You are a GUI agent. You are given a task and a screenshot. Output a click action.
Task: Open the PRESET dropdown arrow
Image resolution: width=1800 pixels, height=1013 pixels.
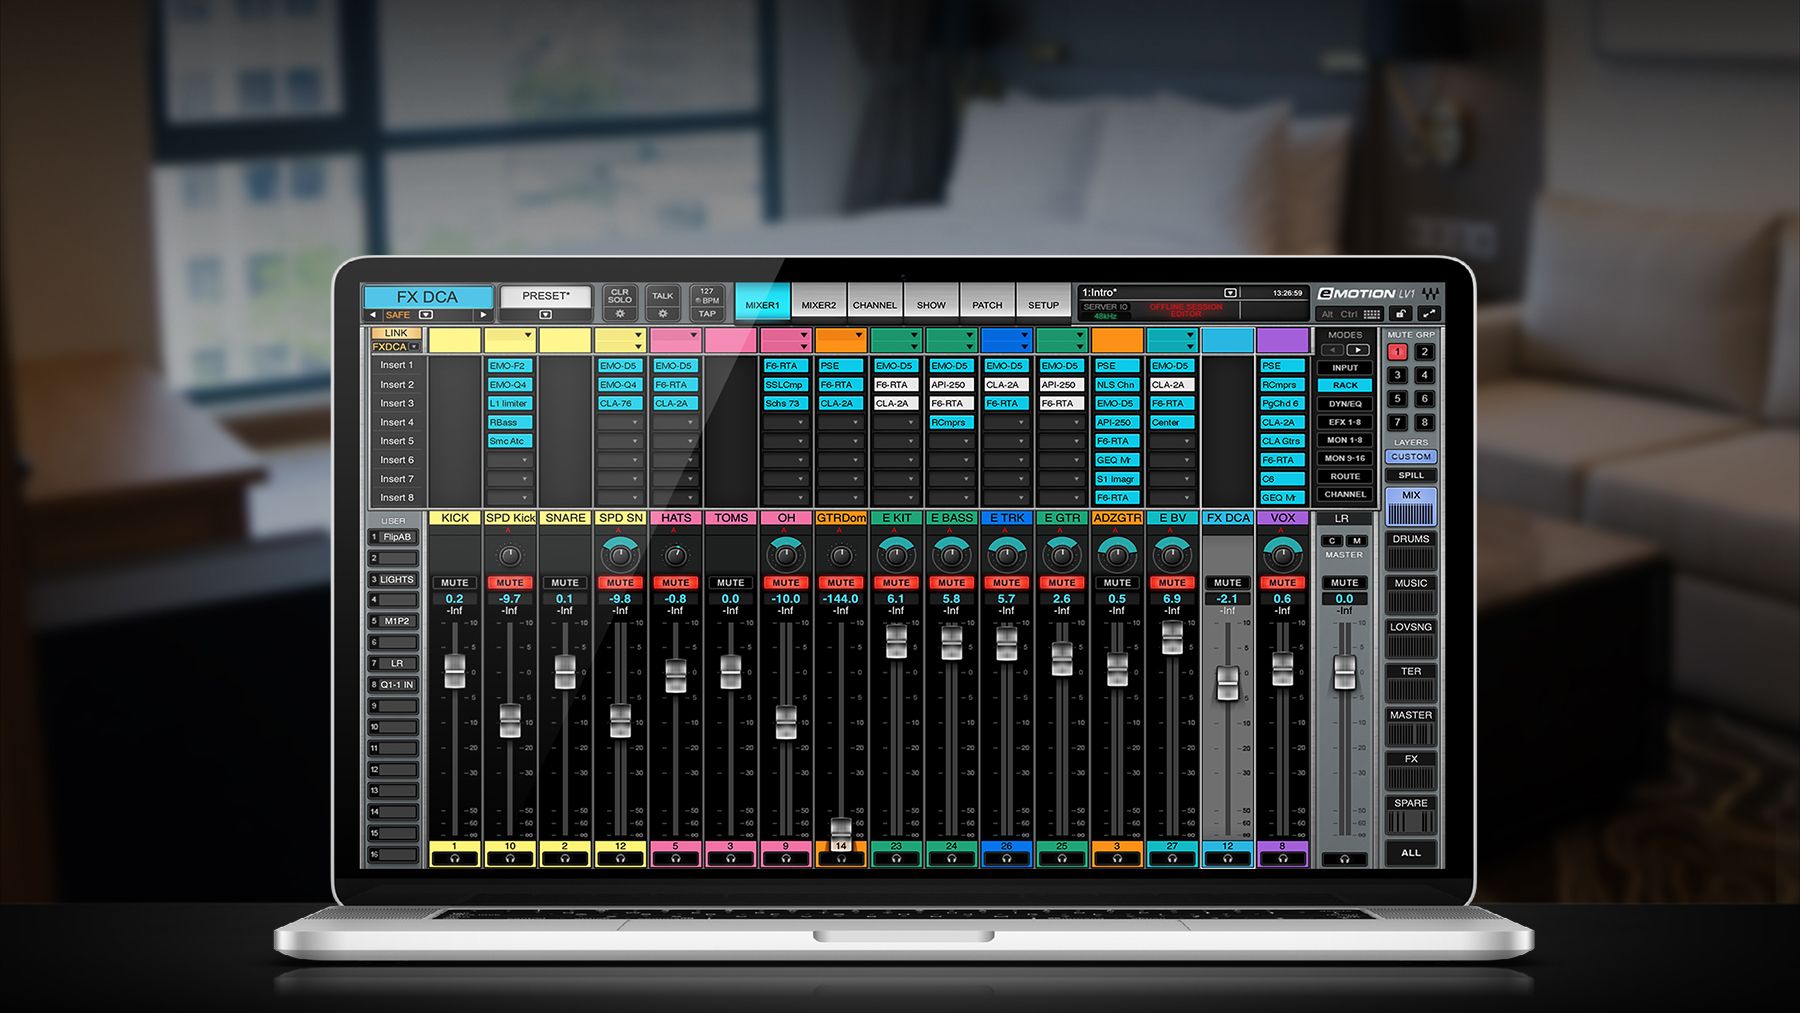(545, 314)
